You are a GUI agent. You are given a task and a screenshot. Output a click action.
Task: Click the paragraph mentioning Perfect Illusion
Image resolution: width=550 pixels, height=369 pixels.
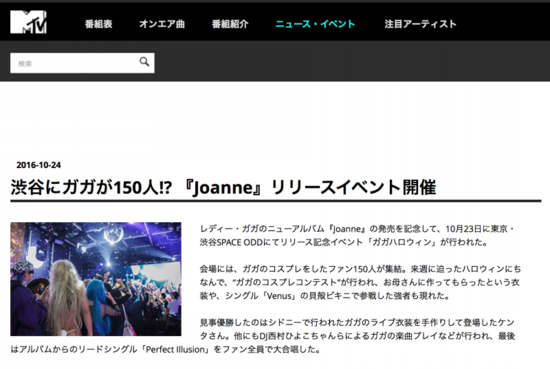263,336
